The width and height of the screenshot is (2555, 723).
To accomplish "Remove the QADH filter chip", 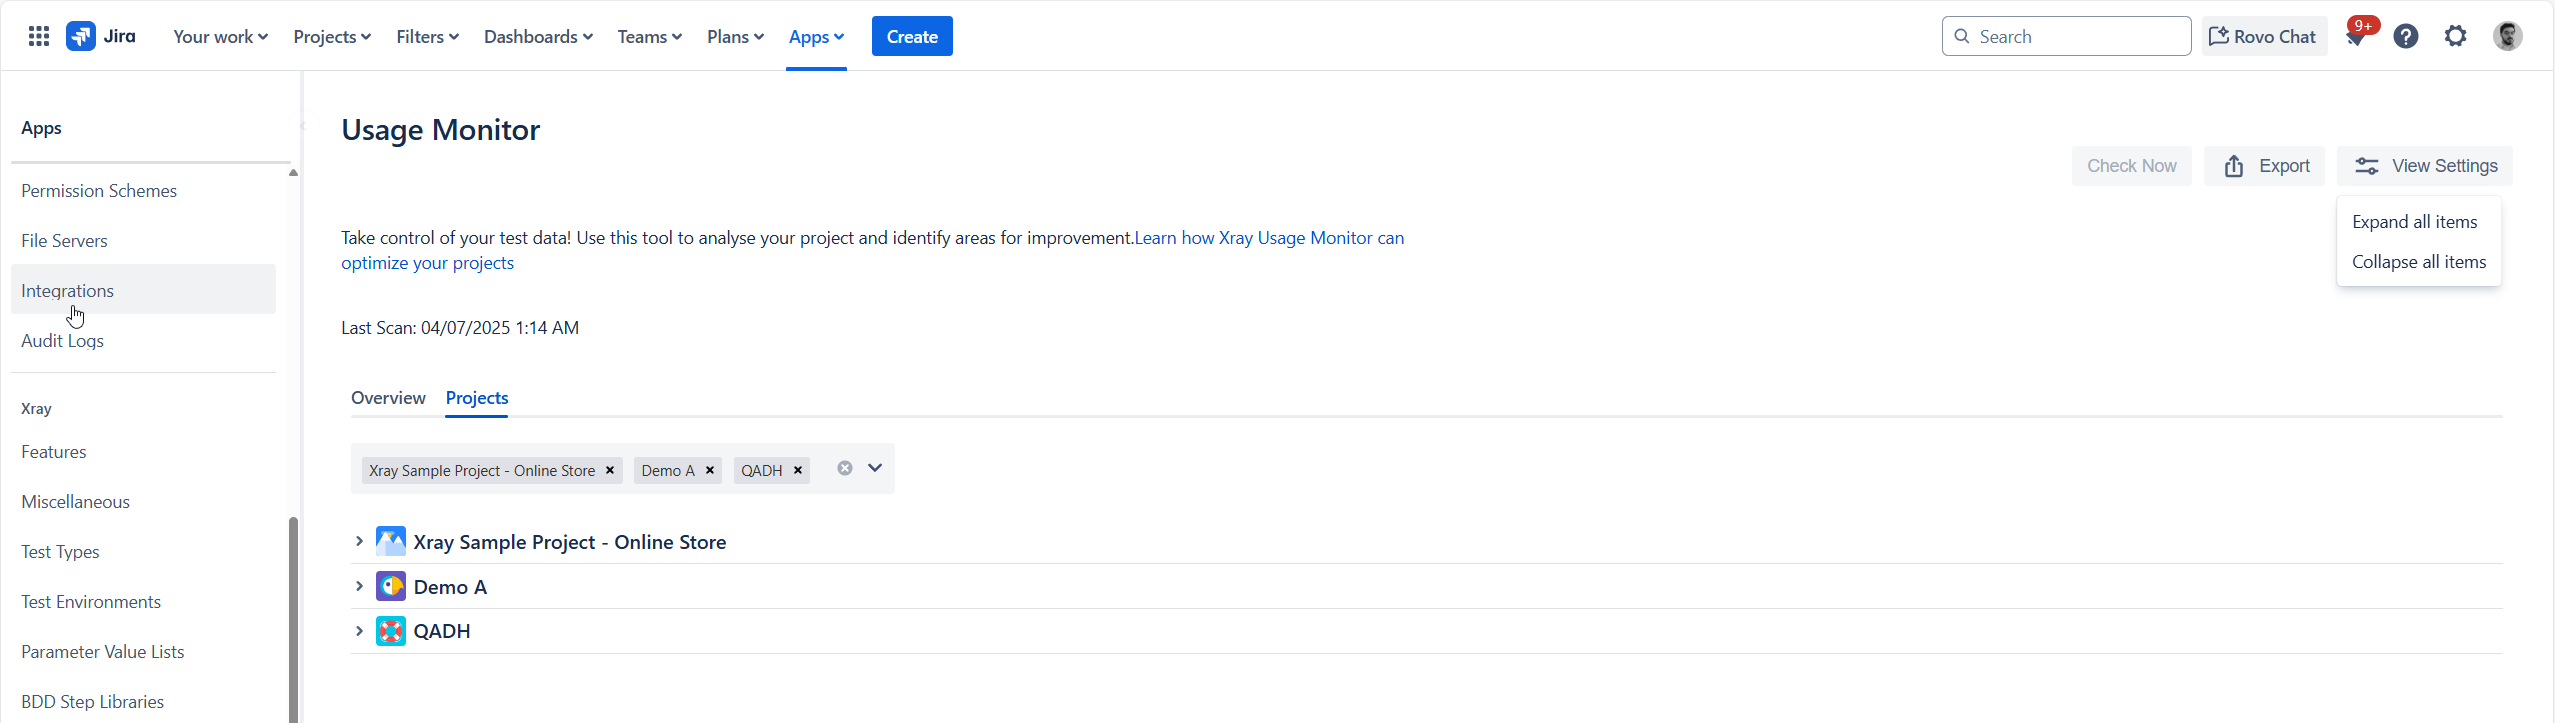I will pyautogui.click(x=798, y=470).
